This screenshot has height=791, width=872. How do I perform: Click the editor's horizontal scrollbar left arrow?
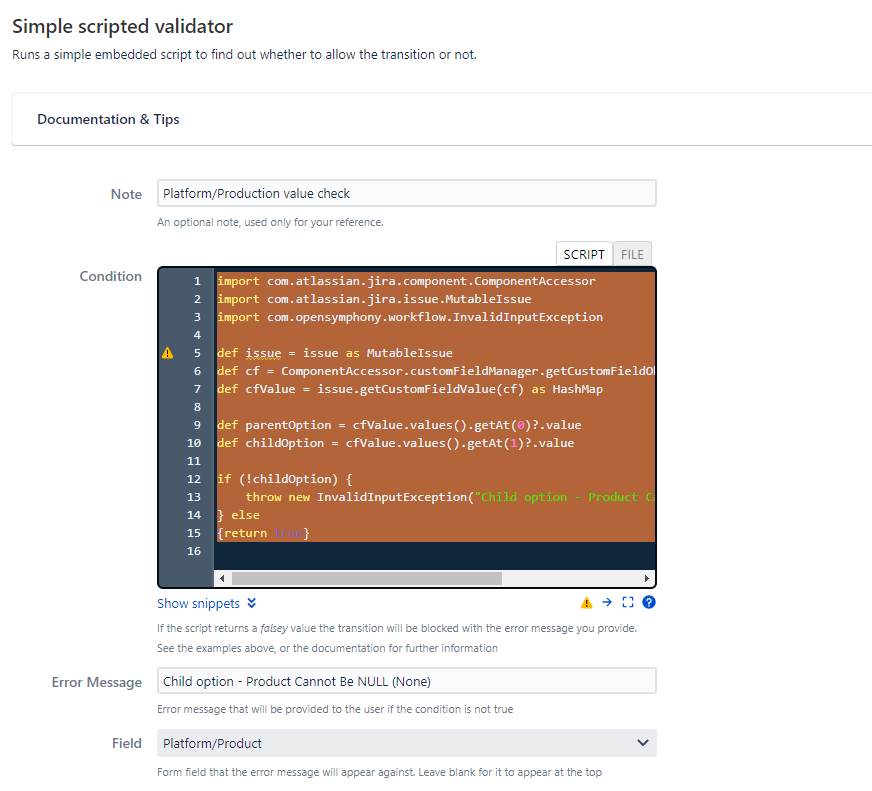click(x=222, y=579)
